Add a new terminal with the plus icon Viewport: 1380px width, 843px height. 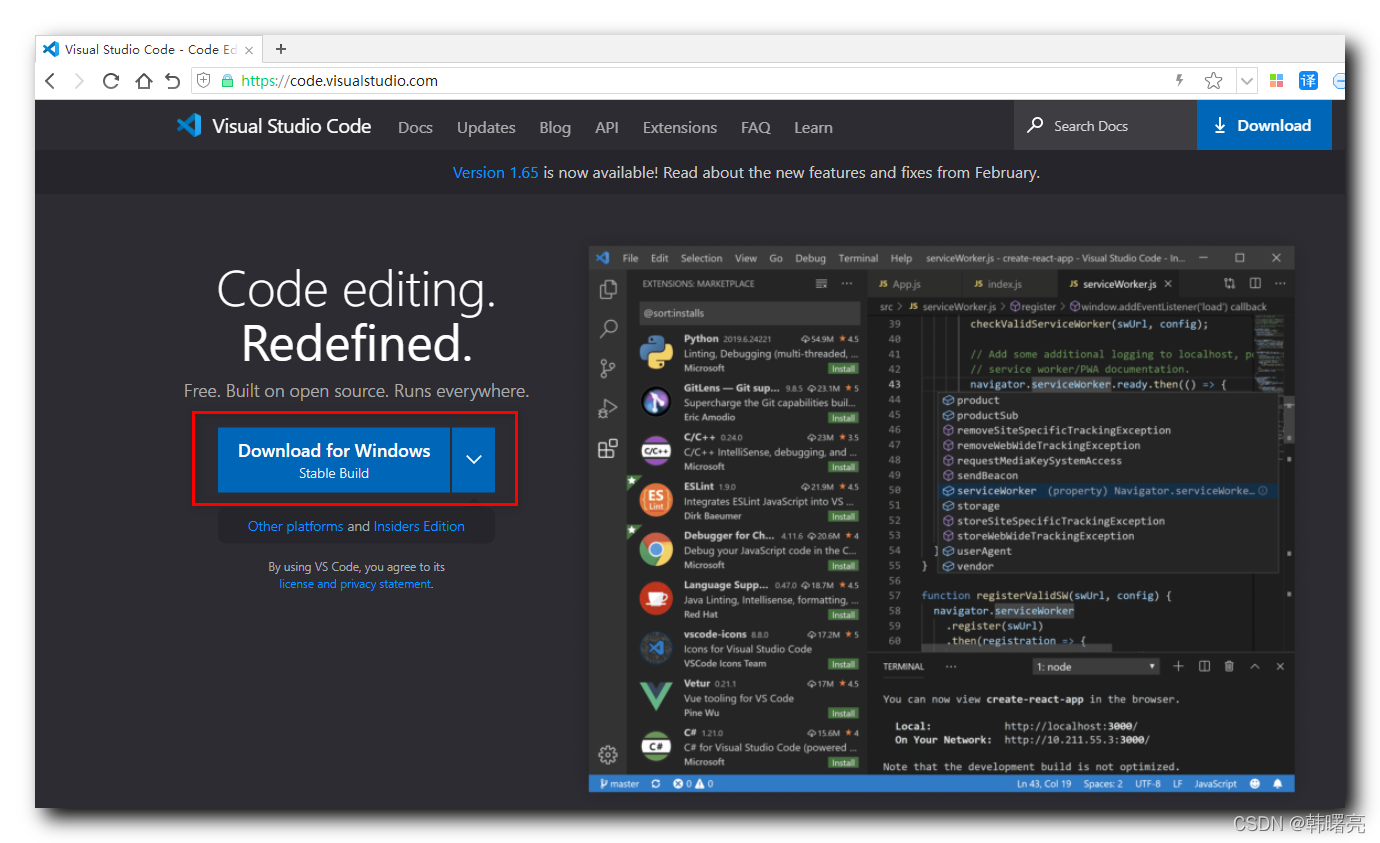click(1178, 667)
